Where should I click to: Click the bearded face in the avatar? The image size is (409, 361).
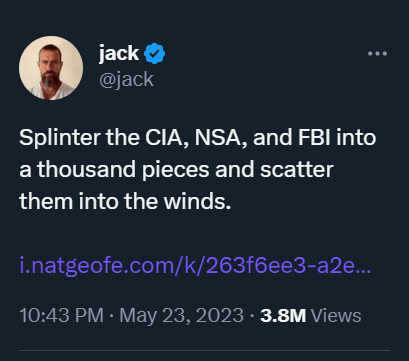click(x=51, y=66)
